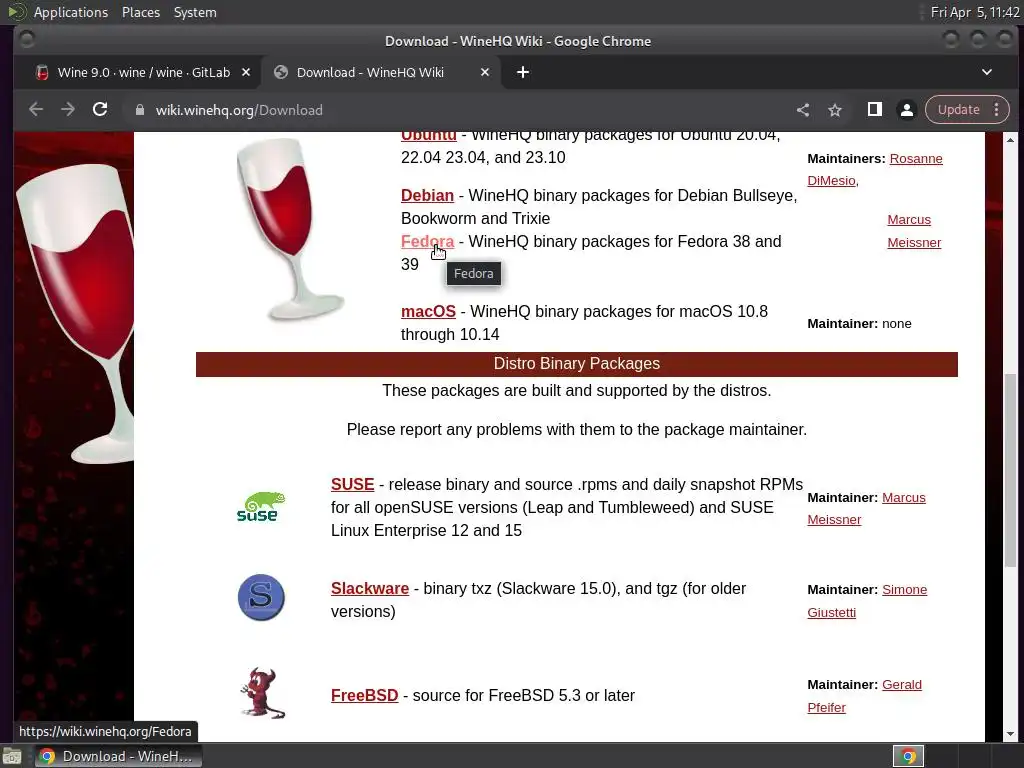This screenshot has height=768, width=1024.
Task: Open the SUSE packages link
Action: [353, 484]
